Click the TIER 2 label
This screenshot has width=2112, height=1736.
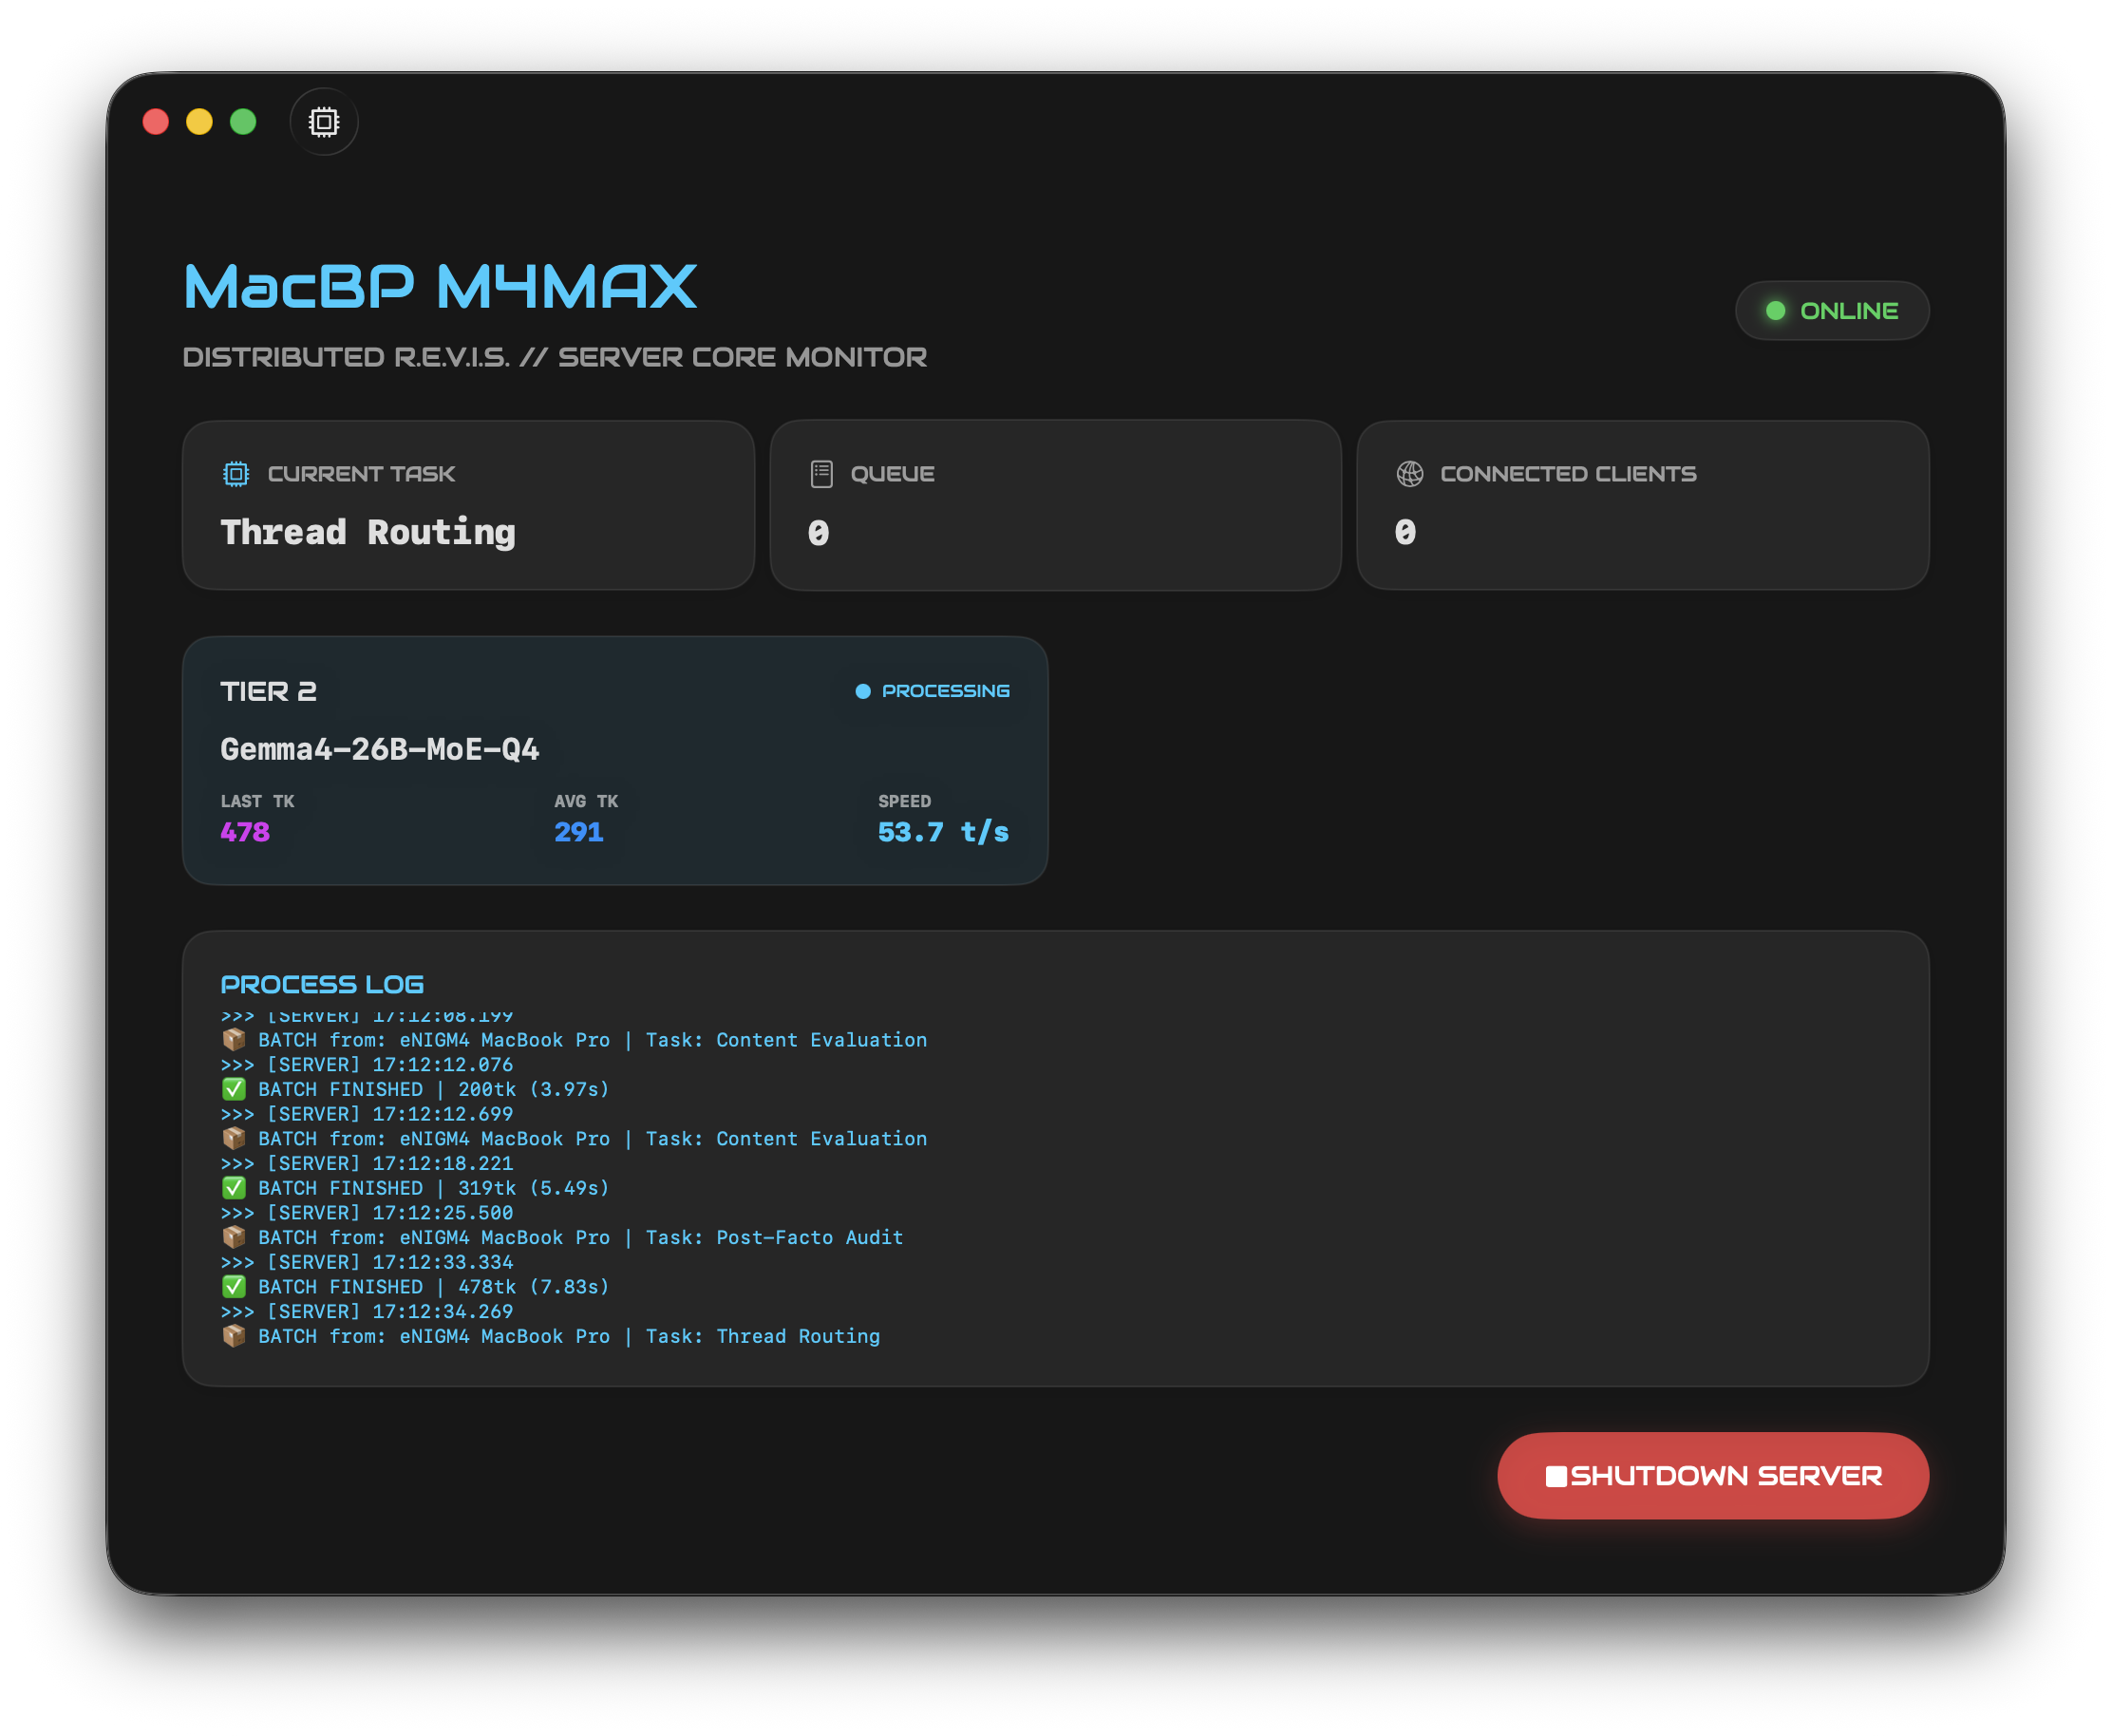click(269, 691)
